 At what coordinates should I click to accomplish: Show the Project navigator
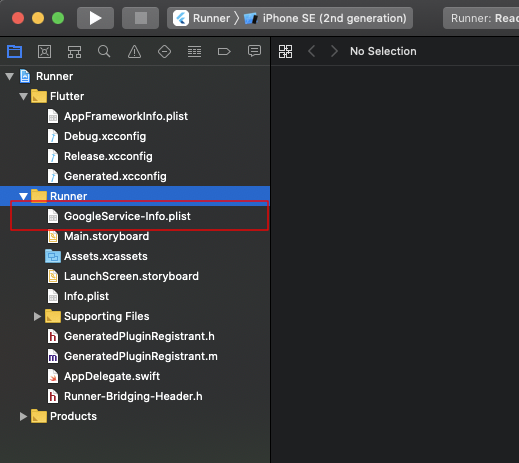coord(14,51)
